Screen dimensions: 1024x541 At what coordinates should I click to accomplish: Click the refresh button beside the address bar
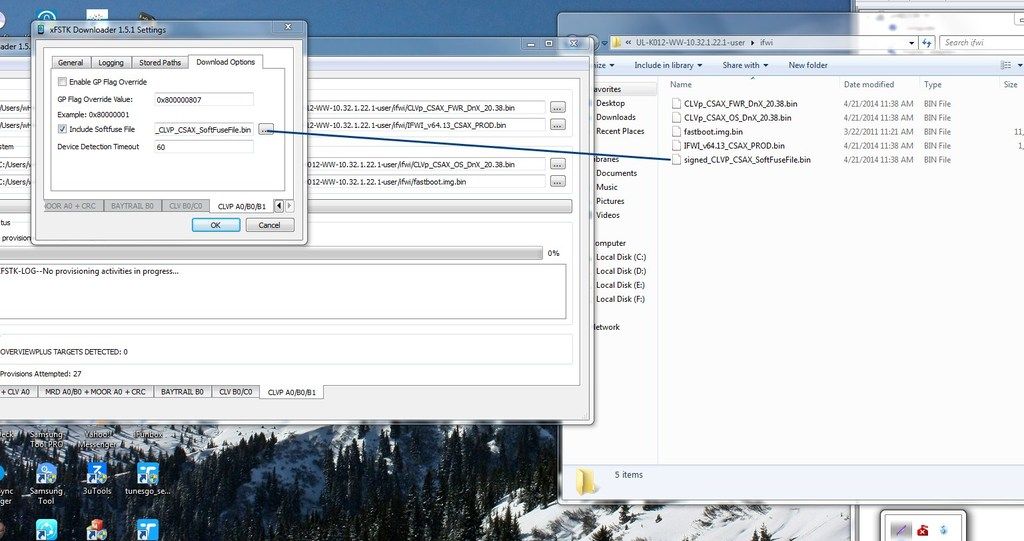tap(927, 43)
